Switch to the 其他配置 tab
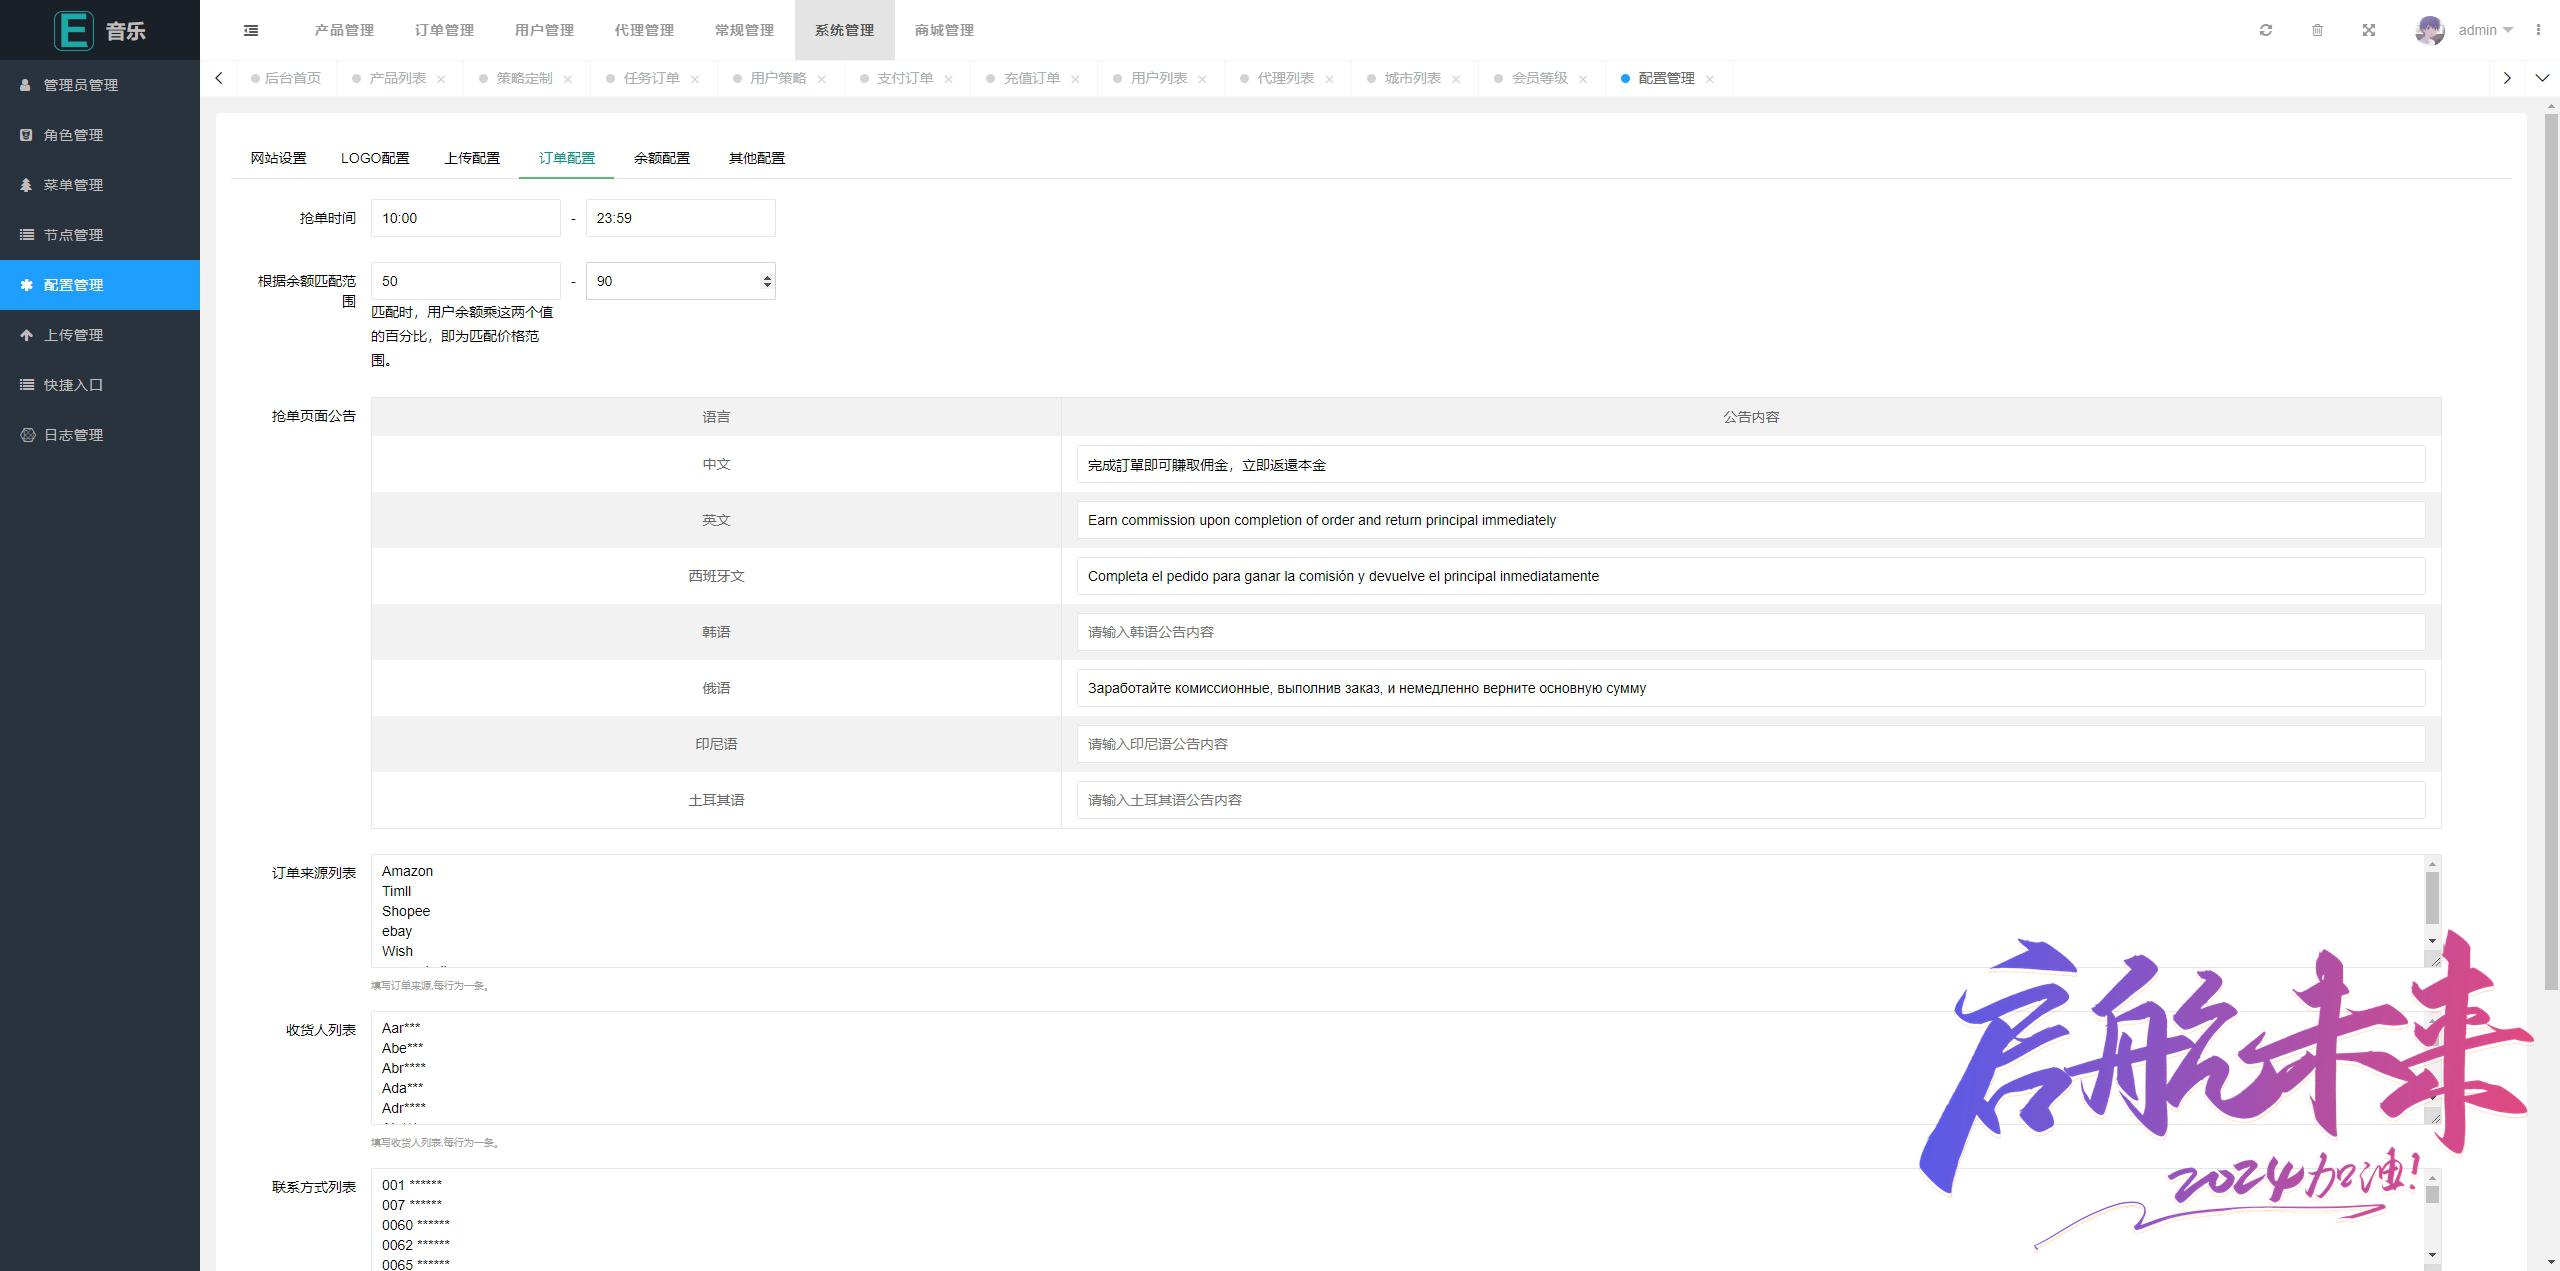 (757, 158)
